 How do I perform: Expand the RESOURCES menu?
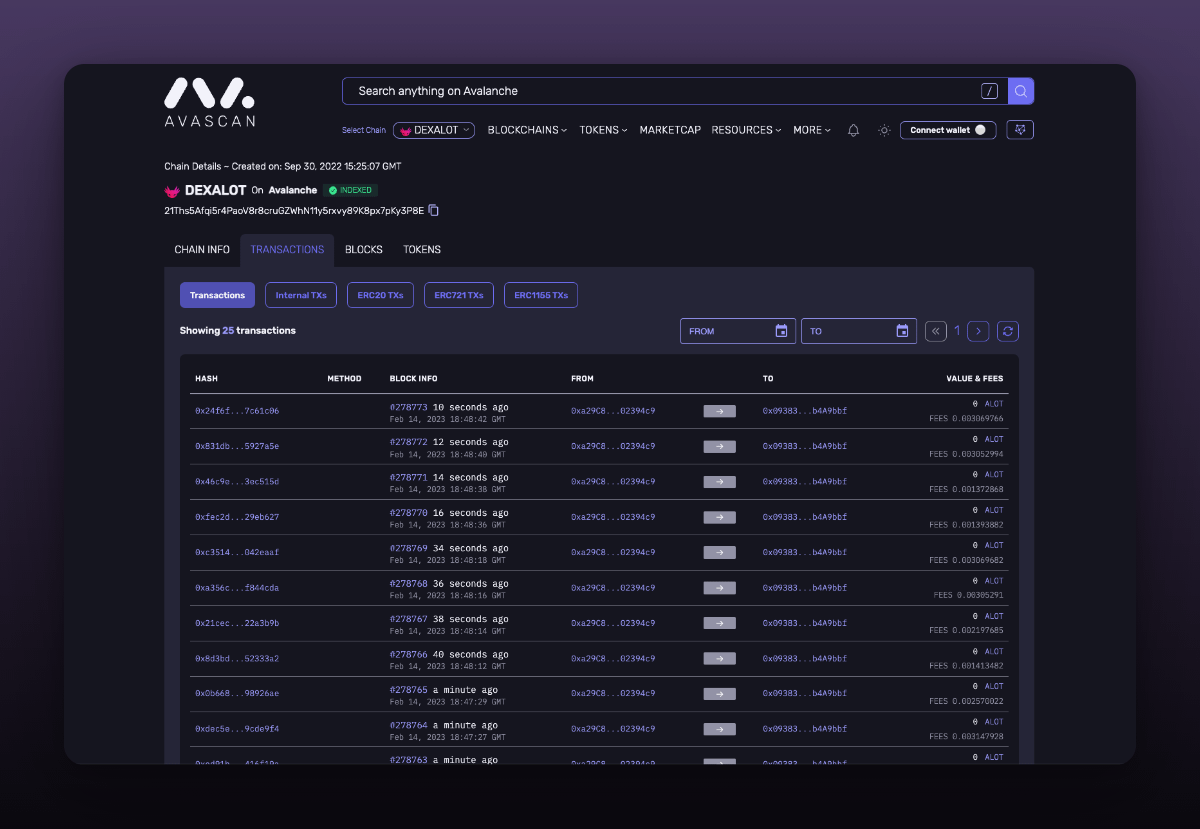click(x=746, y=130)
